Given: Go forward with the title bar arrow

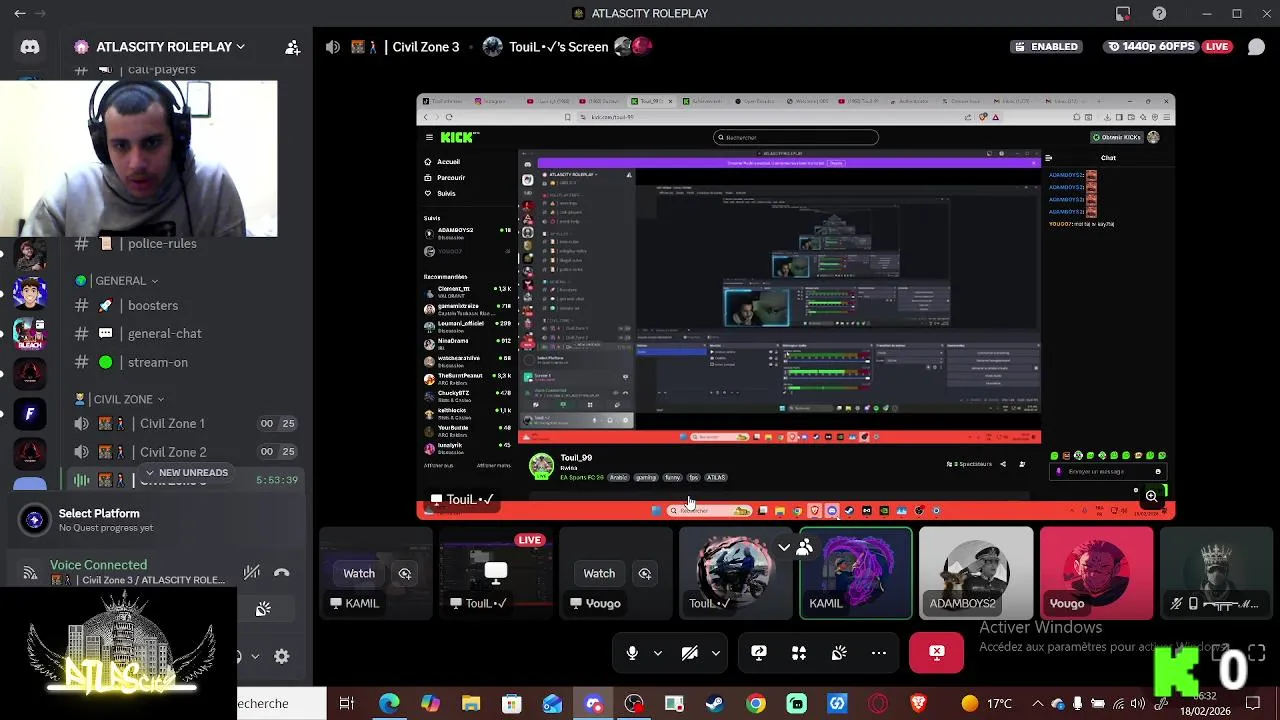Looking at the screenshot, I should pos(40,13).
